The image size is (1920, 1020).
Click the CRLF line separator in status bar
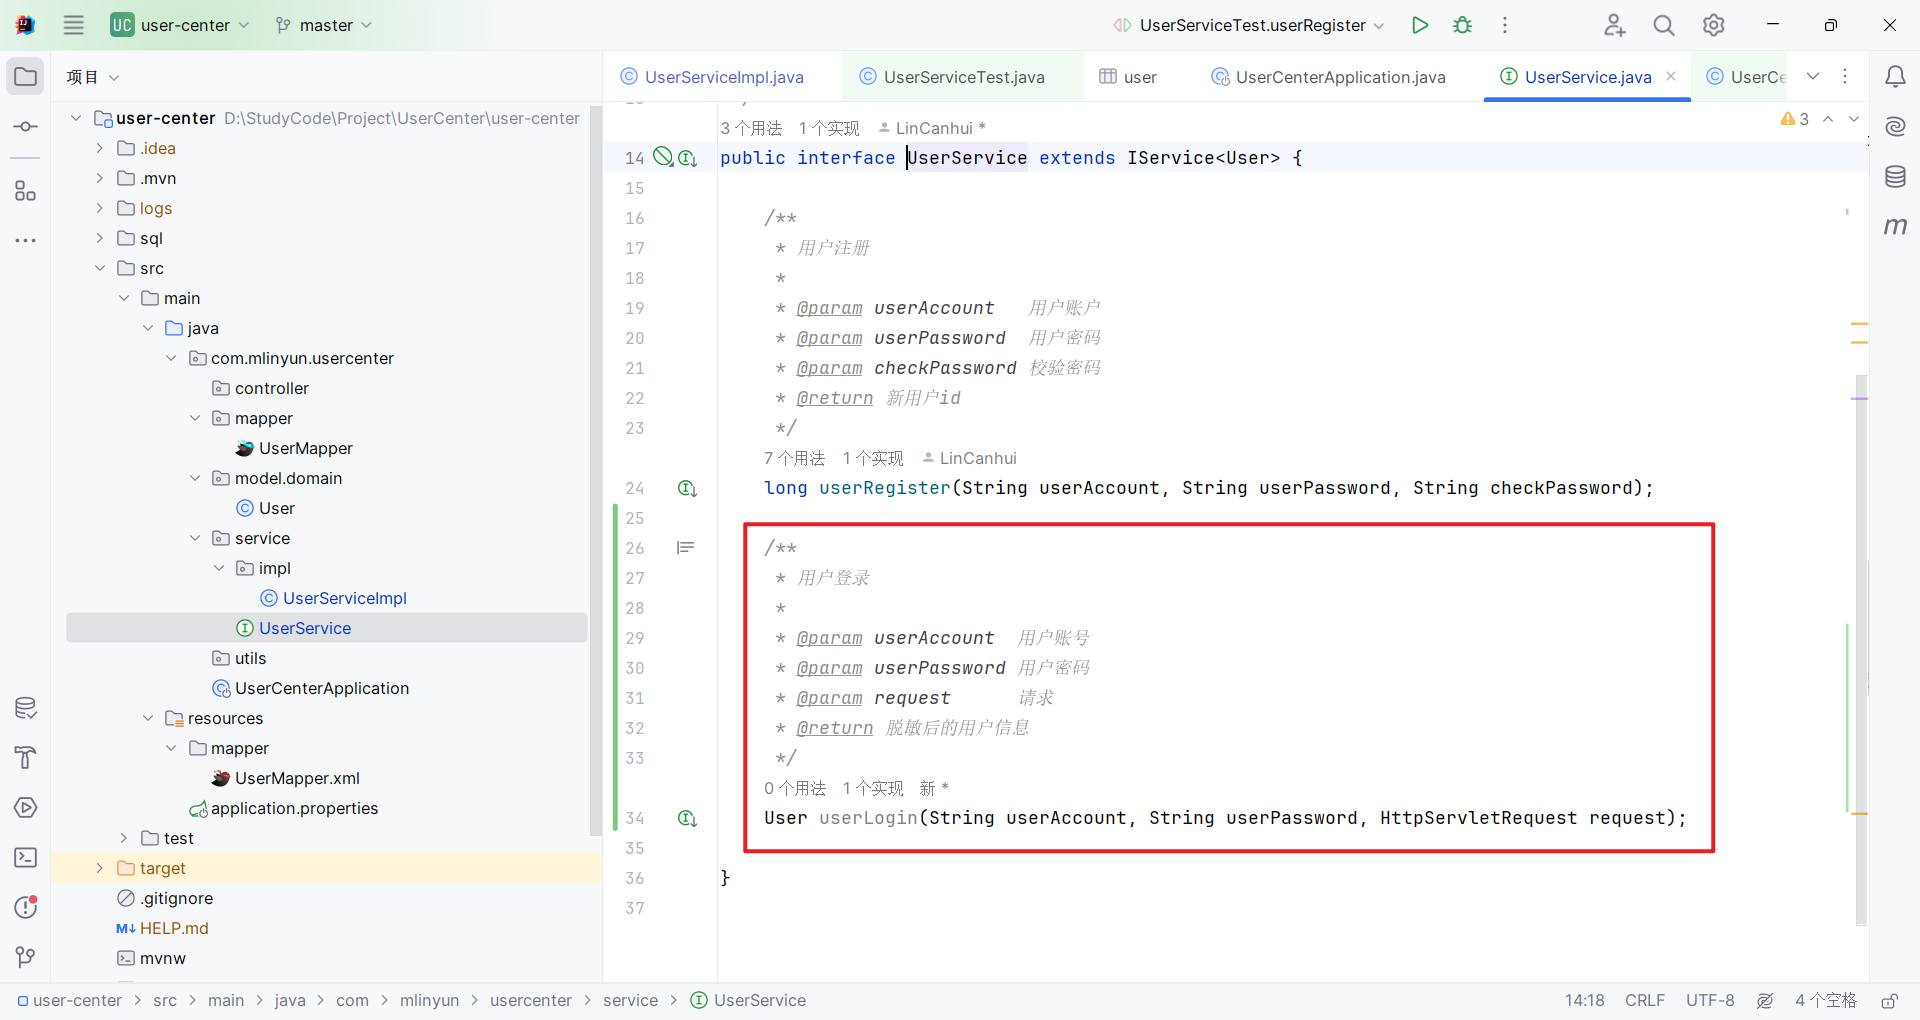point(1644,1000)
